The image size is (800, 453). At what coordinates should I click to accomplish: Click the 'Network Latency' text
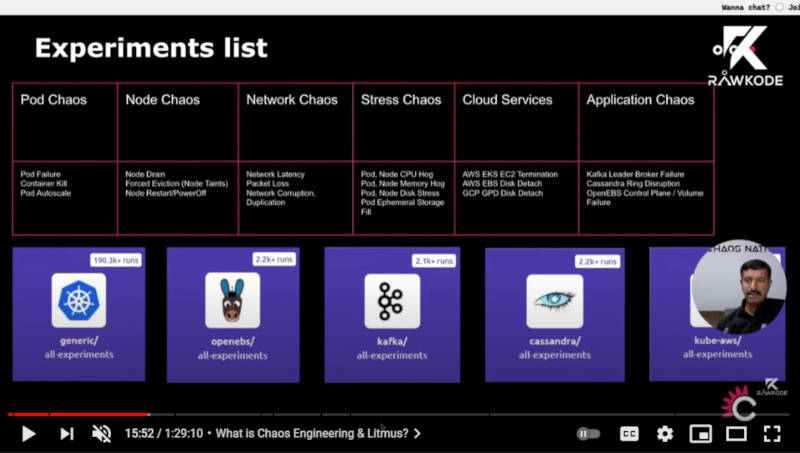tap(276, 174)
